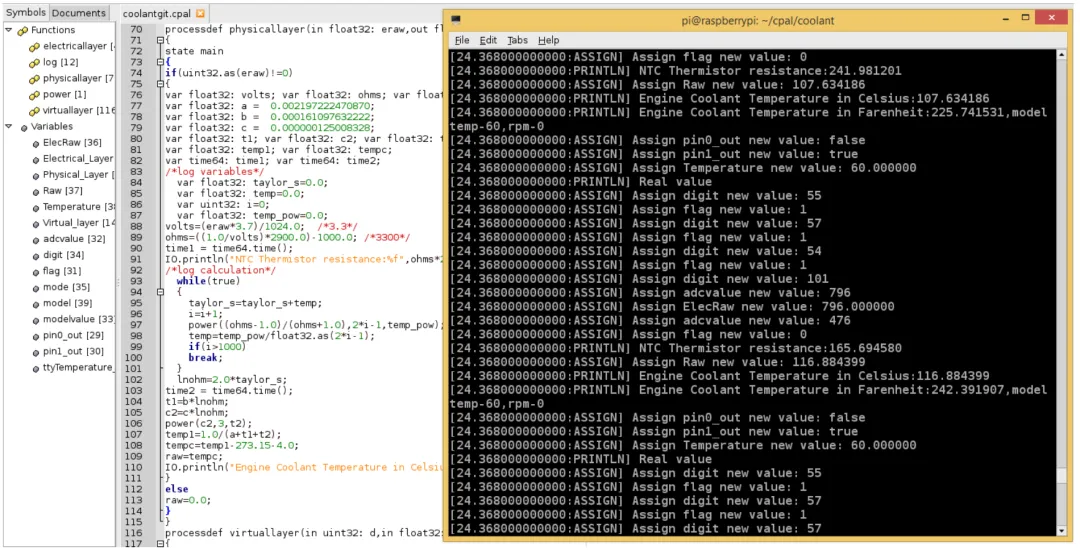
Task: Click the Variables group bullet icon
Action: pyautogui.click(x=22, y=127)
